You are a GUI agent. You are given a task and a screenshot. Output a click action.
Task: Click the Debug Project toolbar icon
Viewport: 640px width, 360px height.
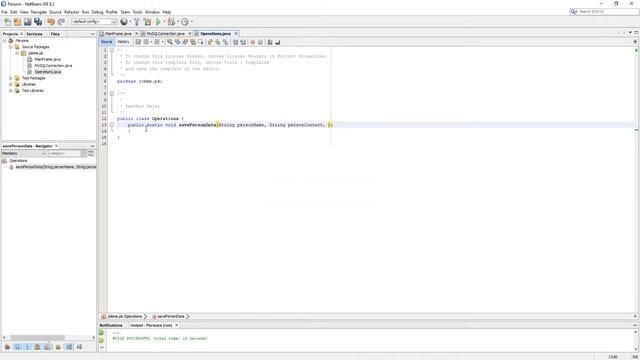coord(171,22)
